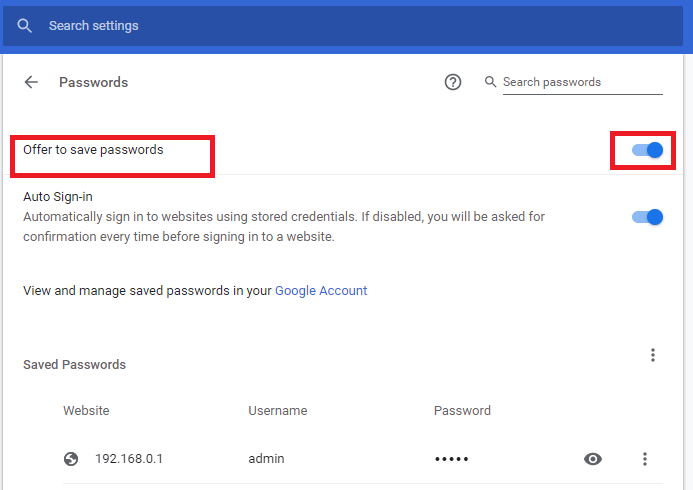Image resolution: width=693 pixels, height=490 pixels.
Task: Turn off the Auto Sign-in toggle
Action: (x=648, y=217)
